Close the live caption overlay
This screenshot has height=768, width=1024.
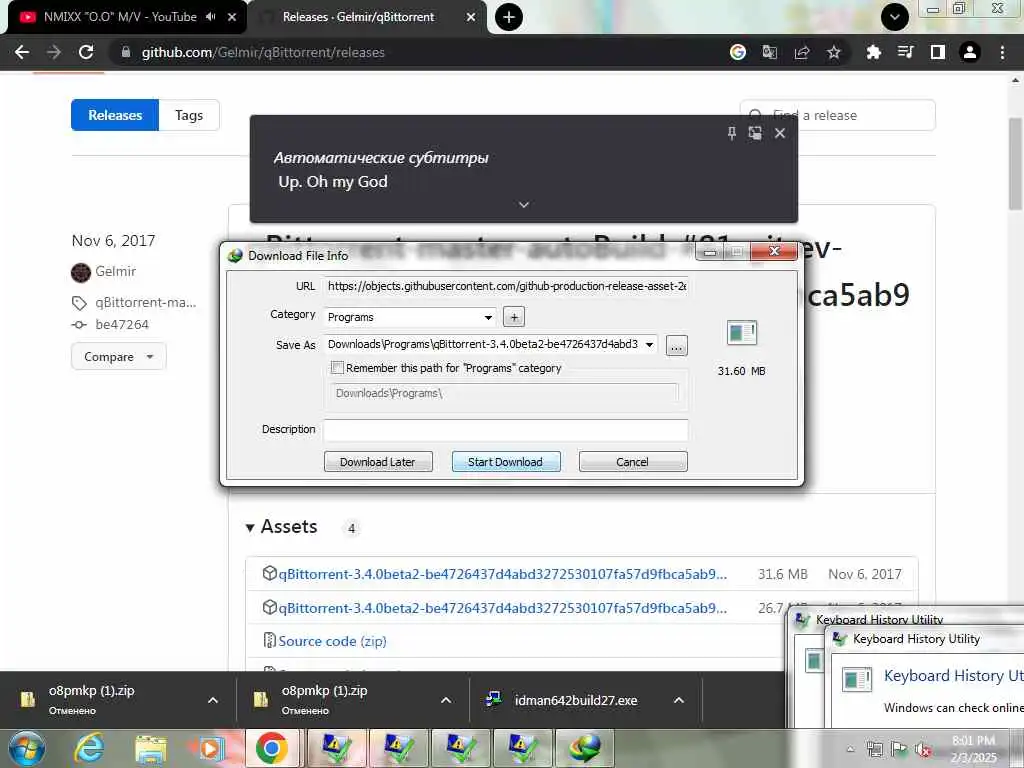tap(780, 133)
